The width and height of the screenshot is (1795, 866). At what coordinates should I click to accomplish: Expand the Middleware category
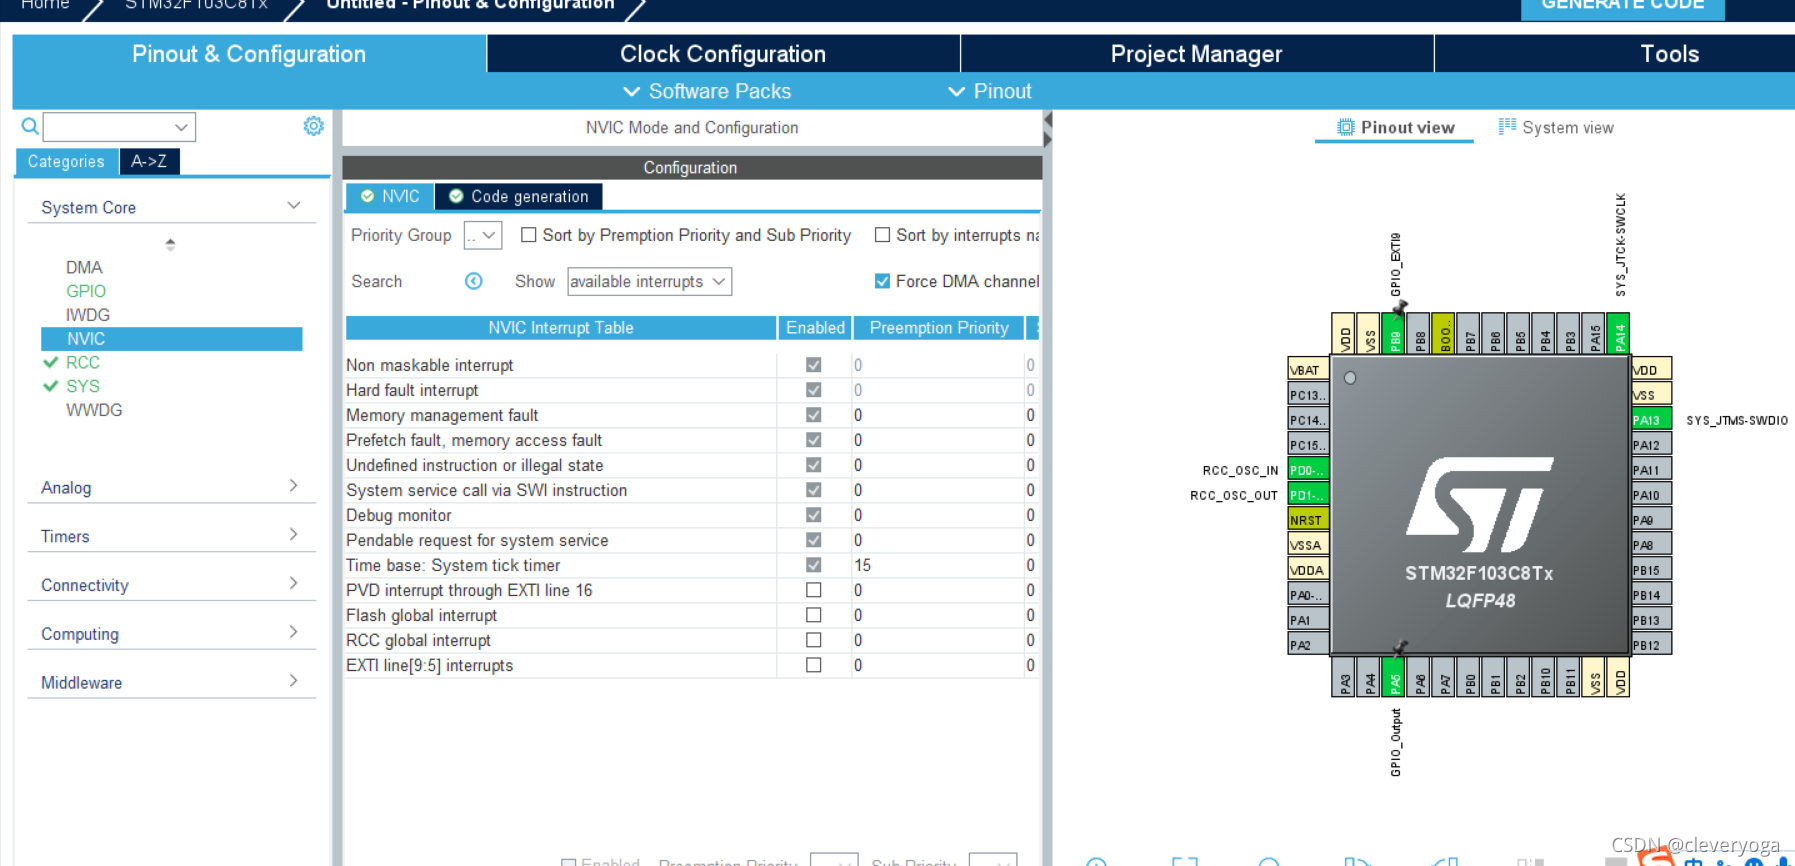point(294,681)
